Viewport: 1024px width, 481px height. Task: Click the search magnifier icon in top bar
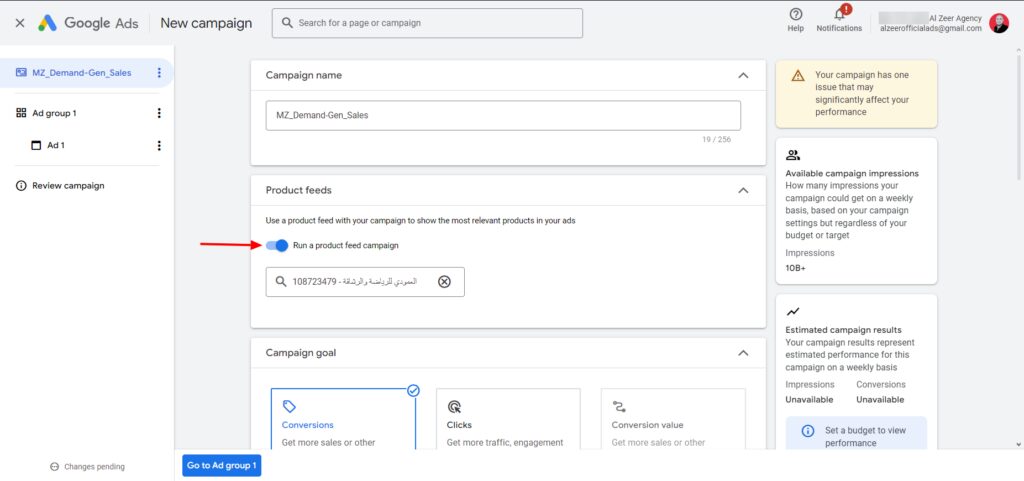[287, 23]
